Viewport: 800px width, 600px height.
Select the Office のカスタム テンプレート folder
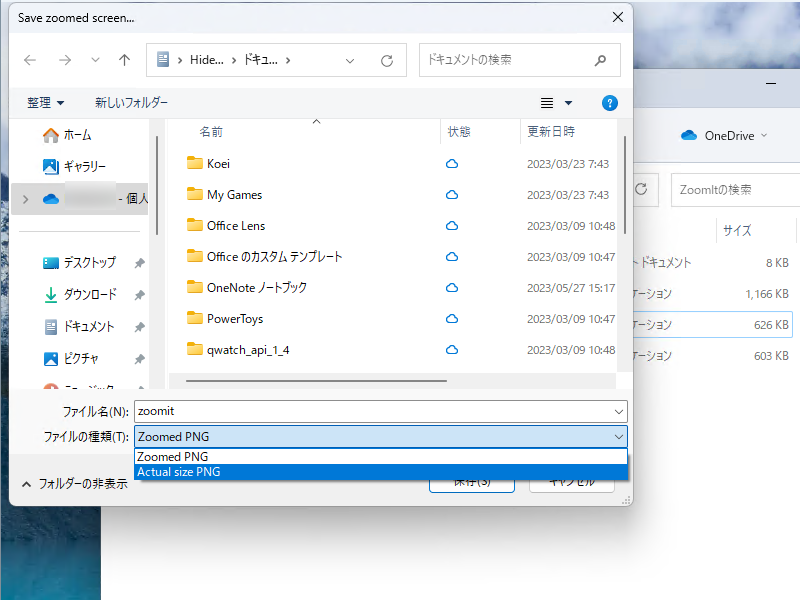274,257
